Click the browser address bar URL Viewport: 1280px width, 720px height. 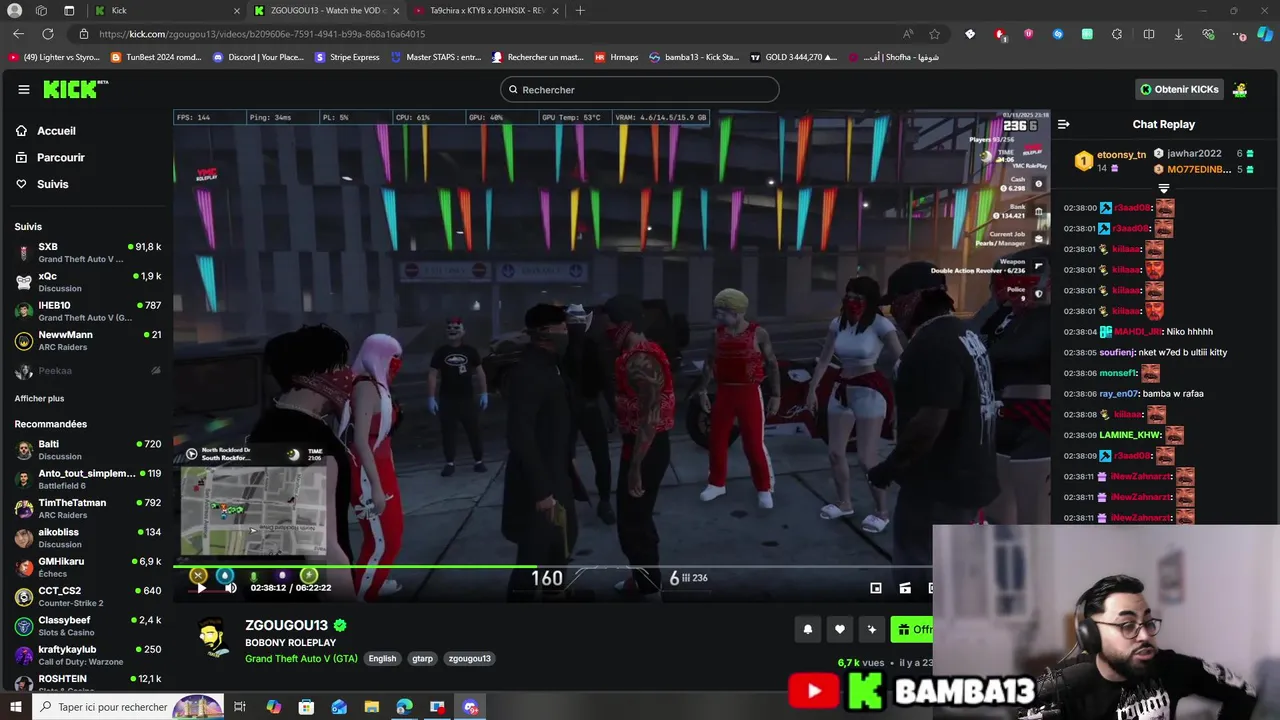[262, 34]
